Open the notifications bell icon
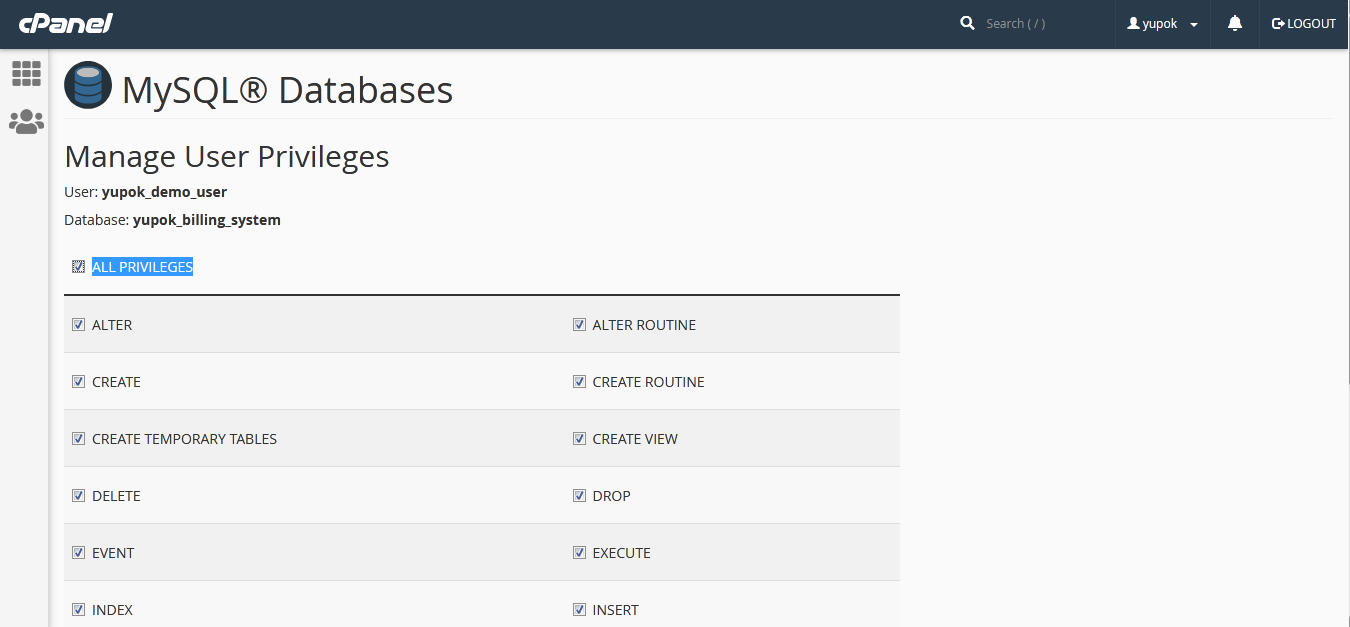The image size is (1350, 627). (1235, 23)
